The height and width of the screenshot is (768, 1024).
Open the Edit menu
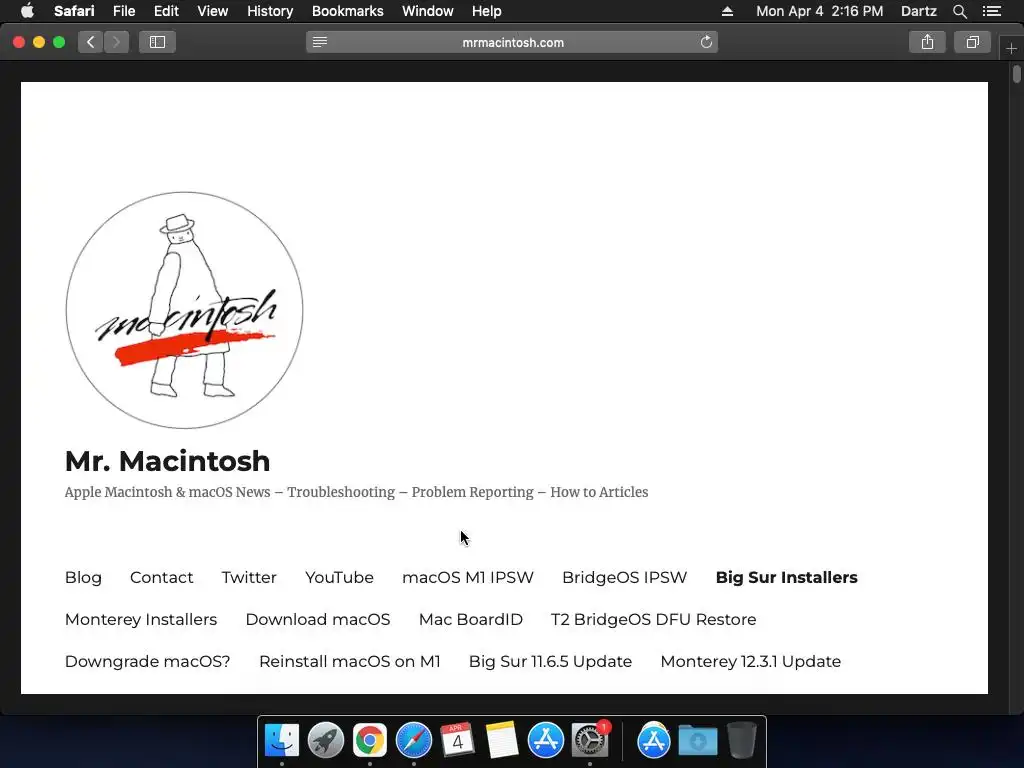(x=166, y=11)
